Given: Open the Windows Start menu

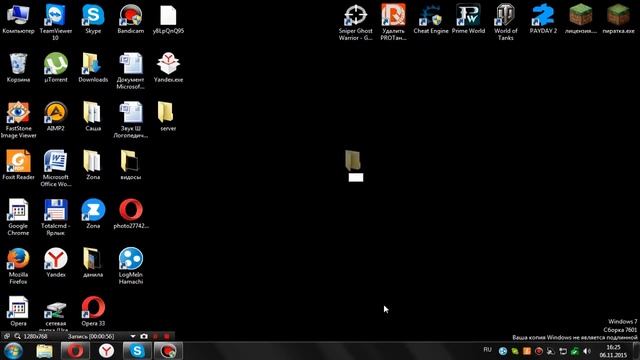Looking at the screenshot, I should (x=13, y=351).
